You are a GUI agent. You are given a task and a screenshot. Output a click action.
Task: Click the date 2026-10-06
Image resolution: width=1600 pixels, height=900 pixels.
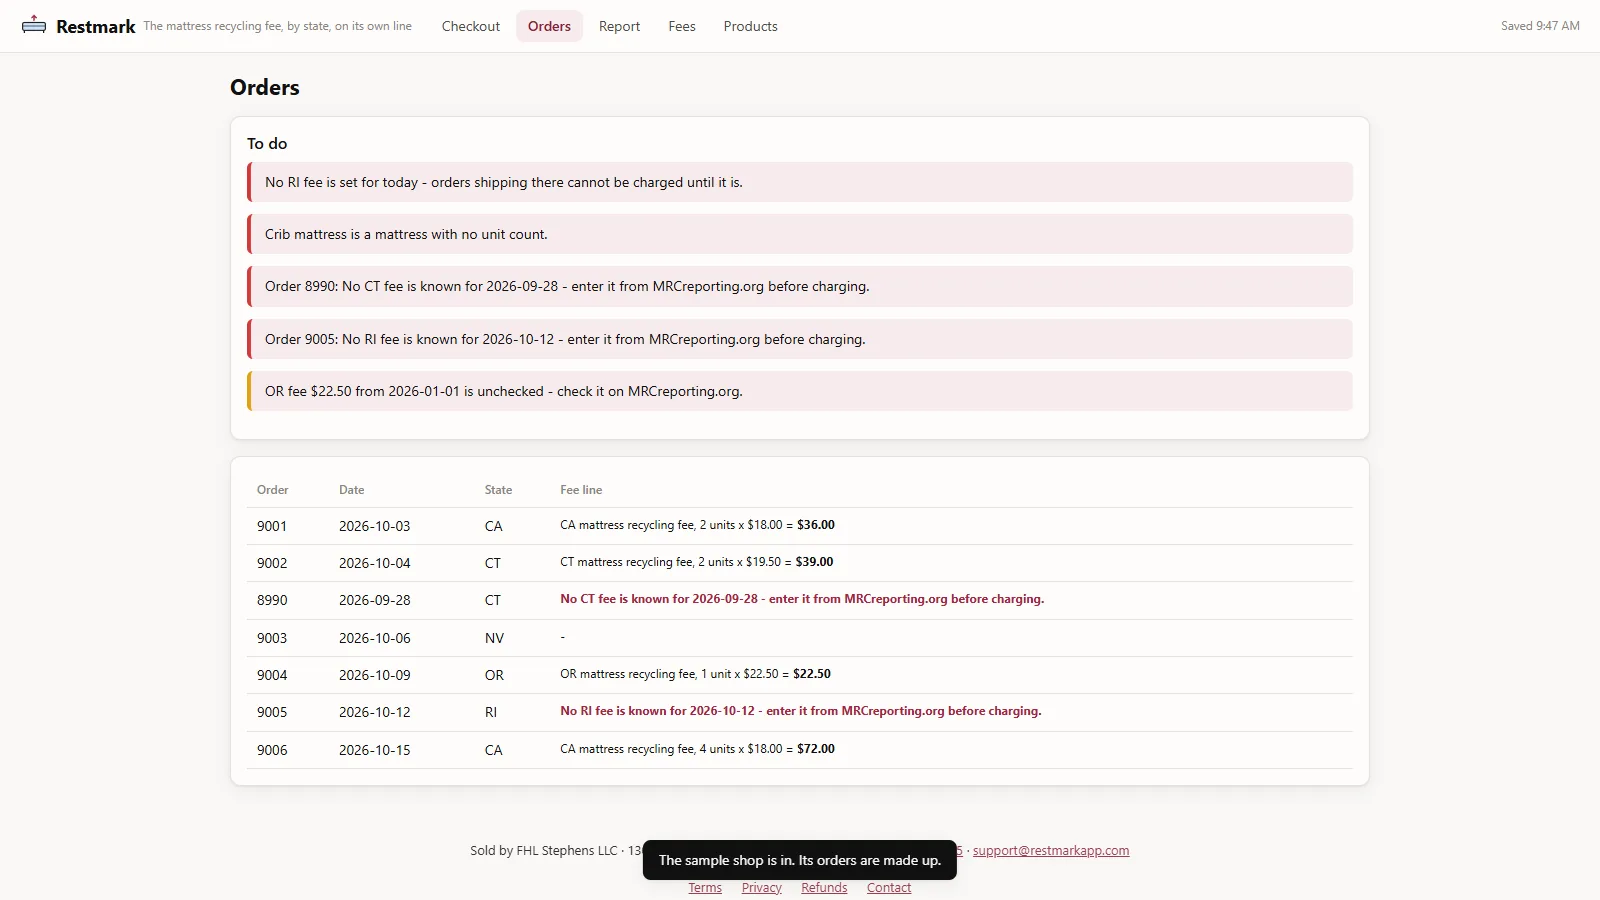(375, 638)
